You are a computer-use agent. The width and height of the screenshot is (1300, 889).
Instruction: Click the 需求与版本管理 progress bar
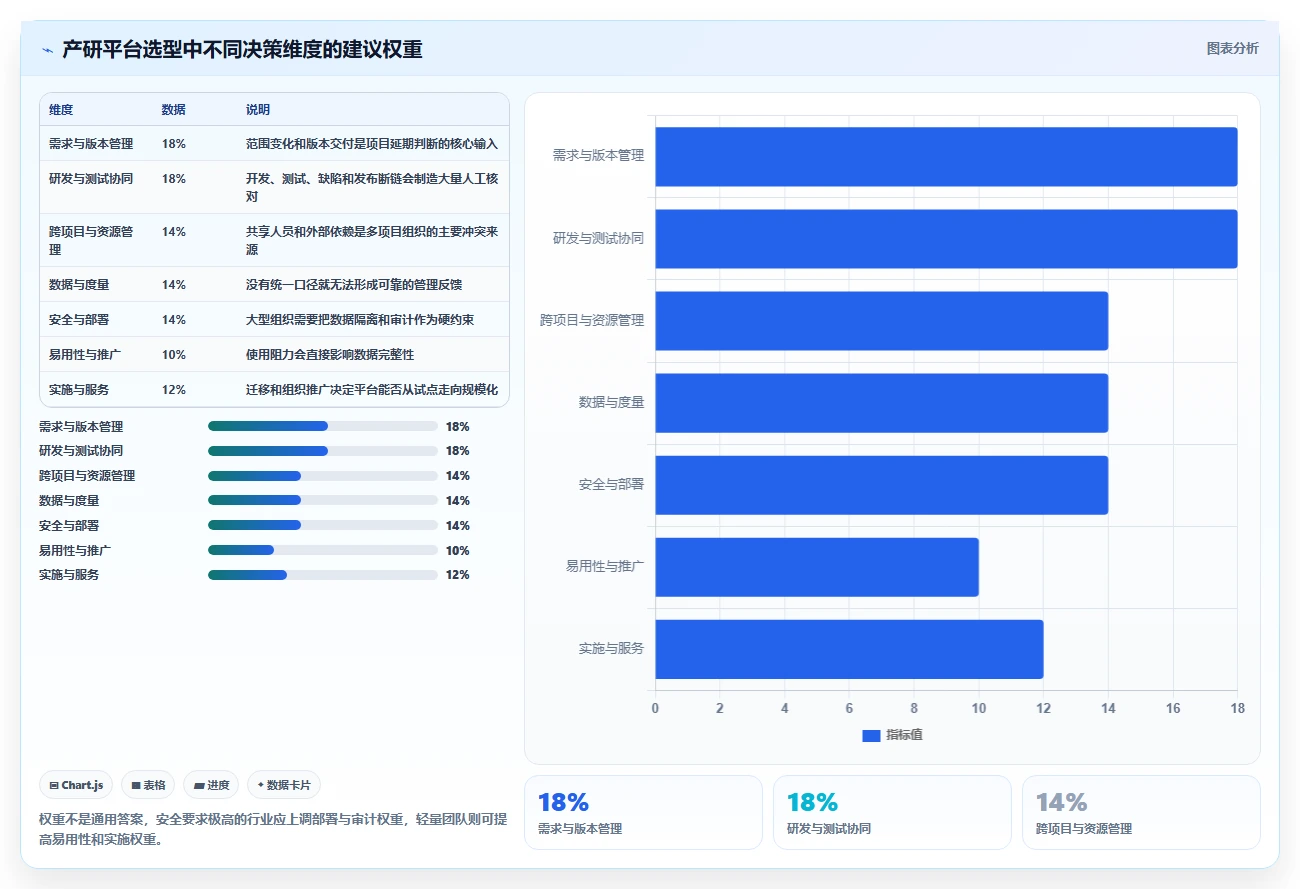323,426
